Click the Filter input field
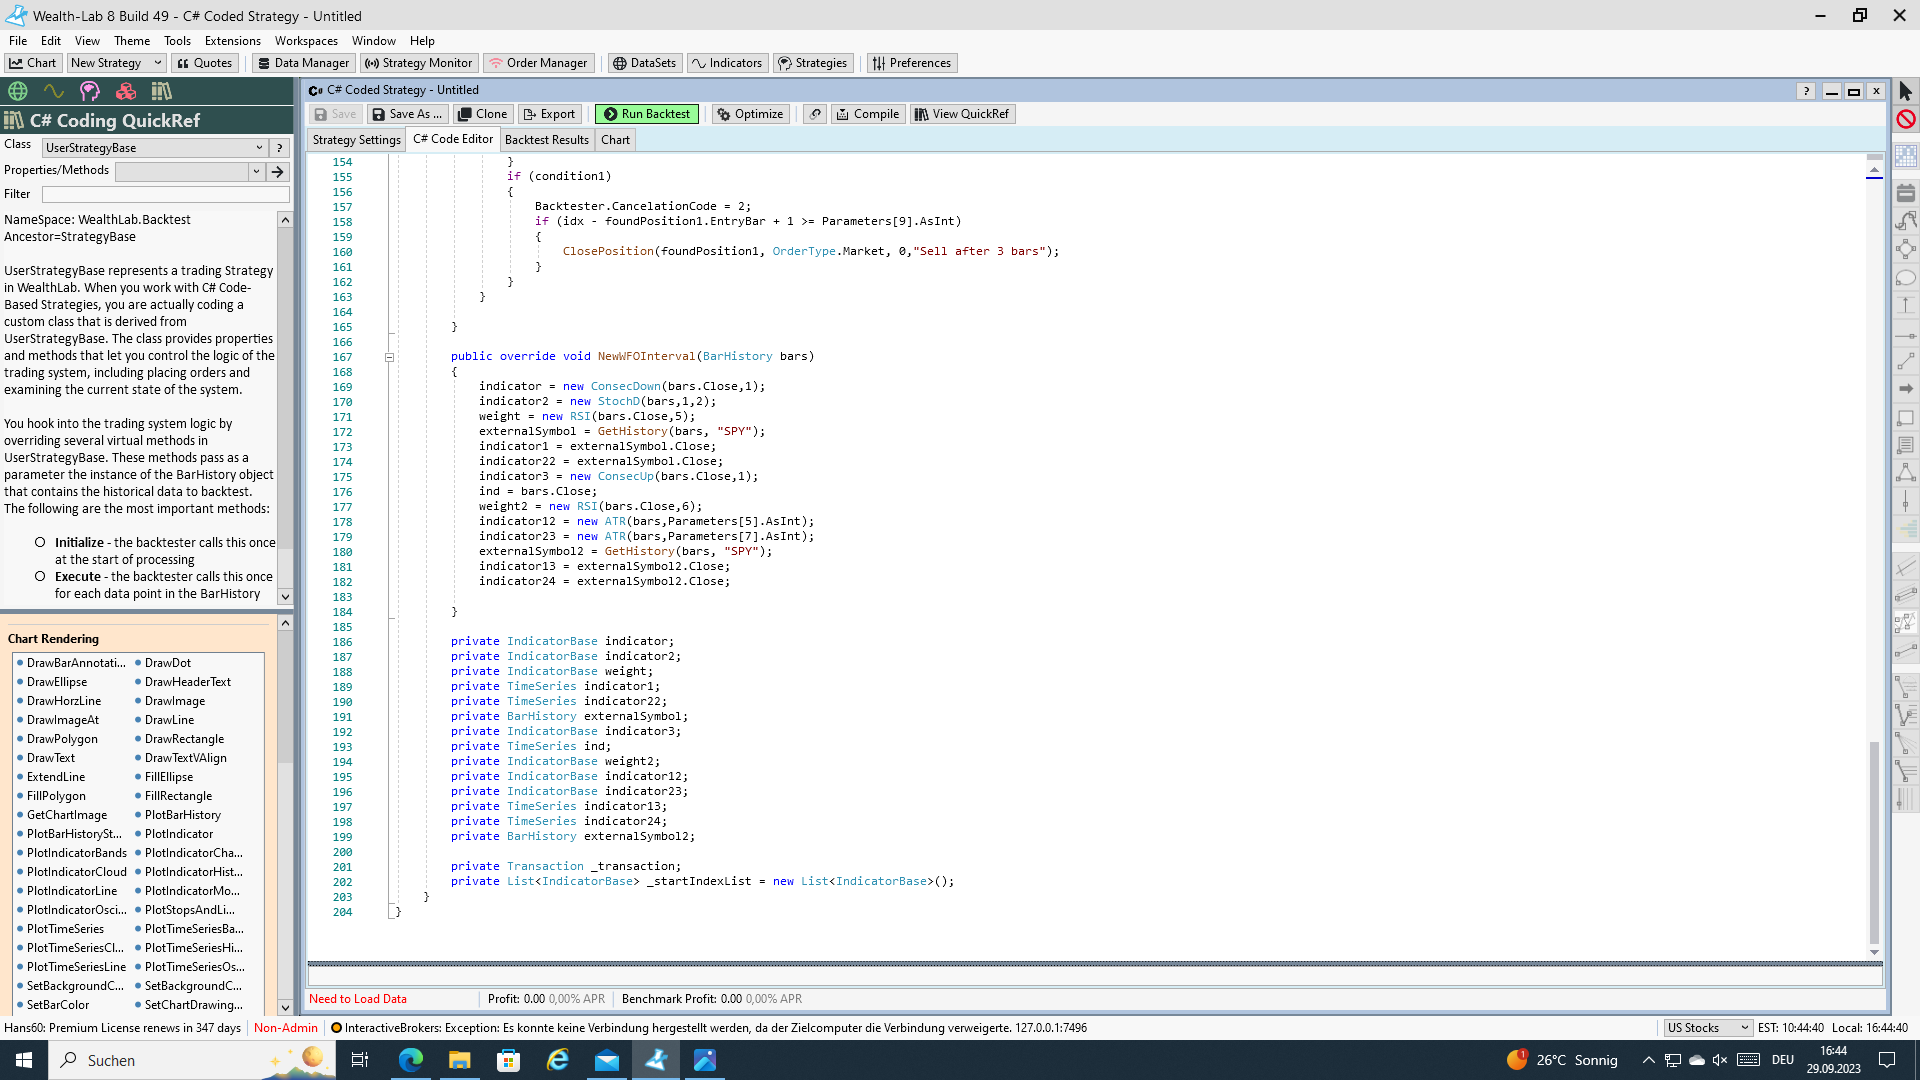 165,195
